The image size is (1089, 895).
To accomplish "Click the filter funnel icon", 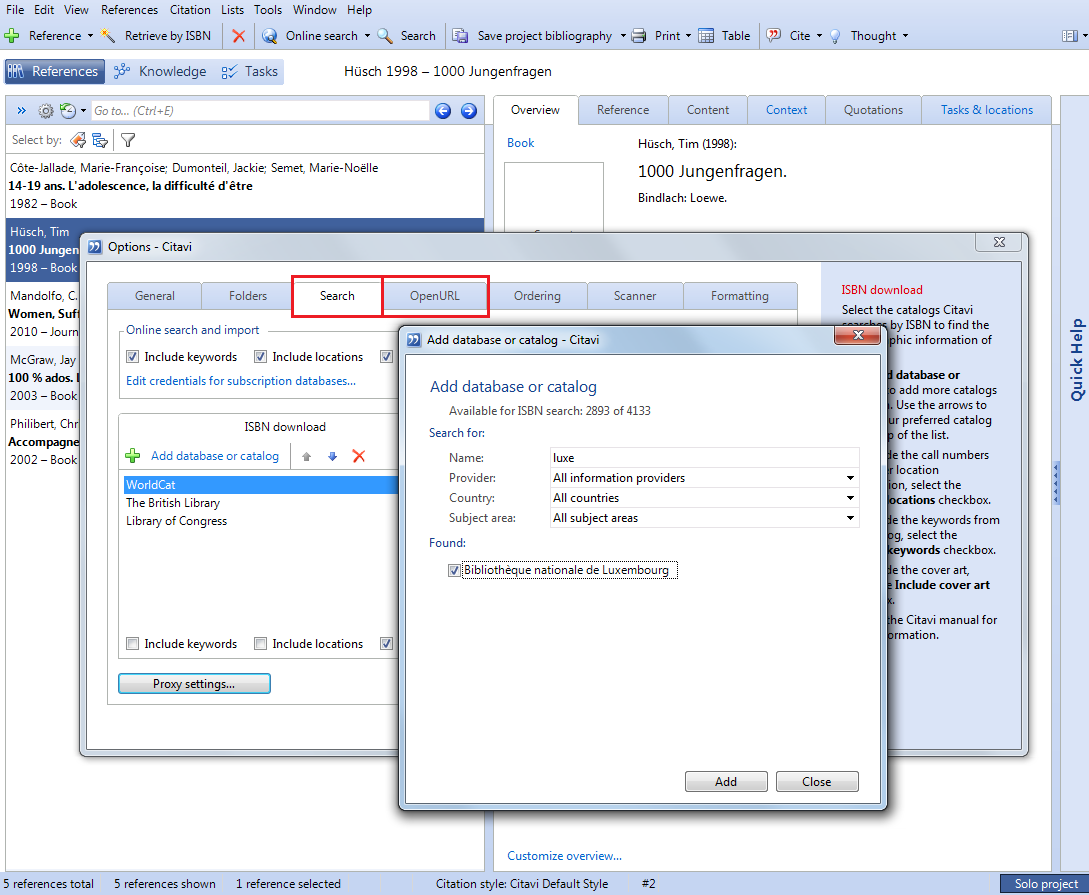I will pos(128,140).
